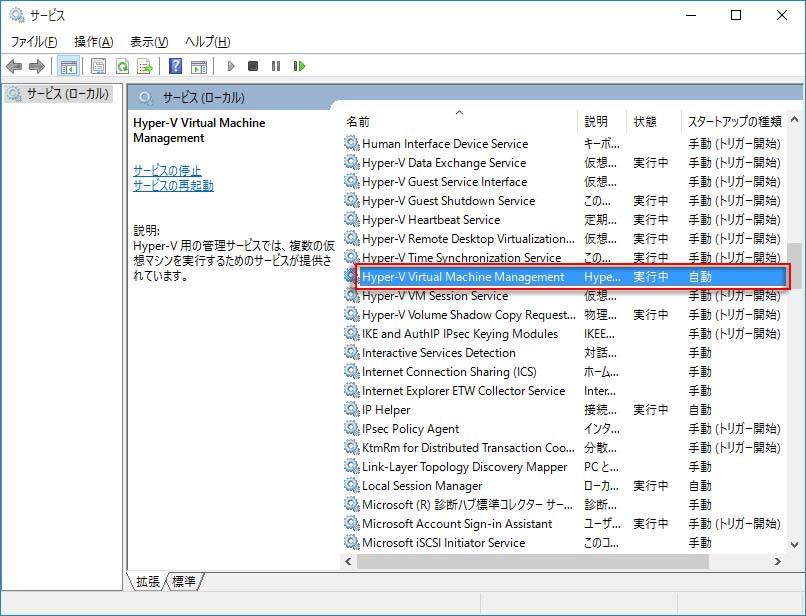Sort by the 状態 column header
806x616 pixels.
pyautogui.click(x=653, y=121)
